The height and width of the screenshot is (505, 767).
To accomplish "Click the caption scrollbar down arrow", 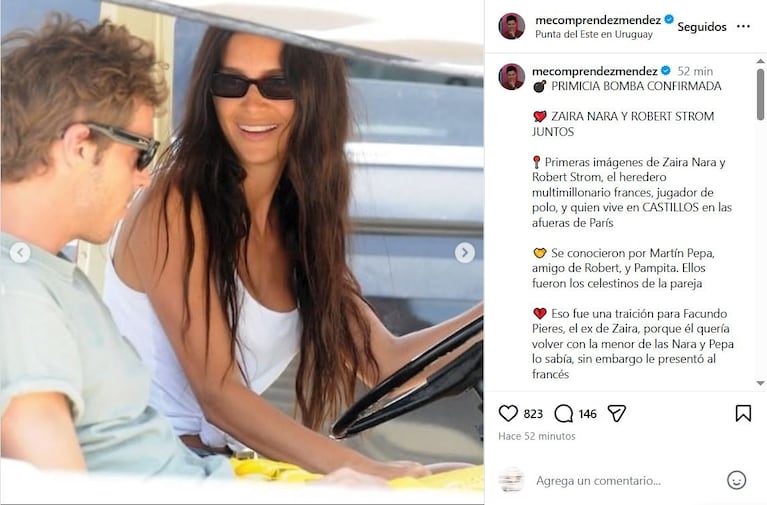I will point(760,383).
